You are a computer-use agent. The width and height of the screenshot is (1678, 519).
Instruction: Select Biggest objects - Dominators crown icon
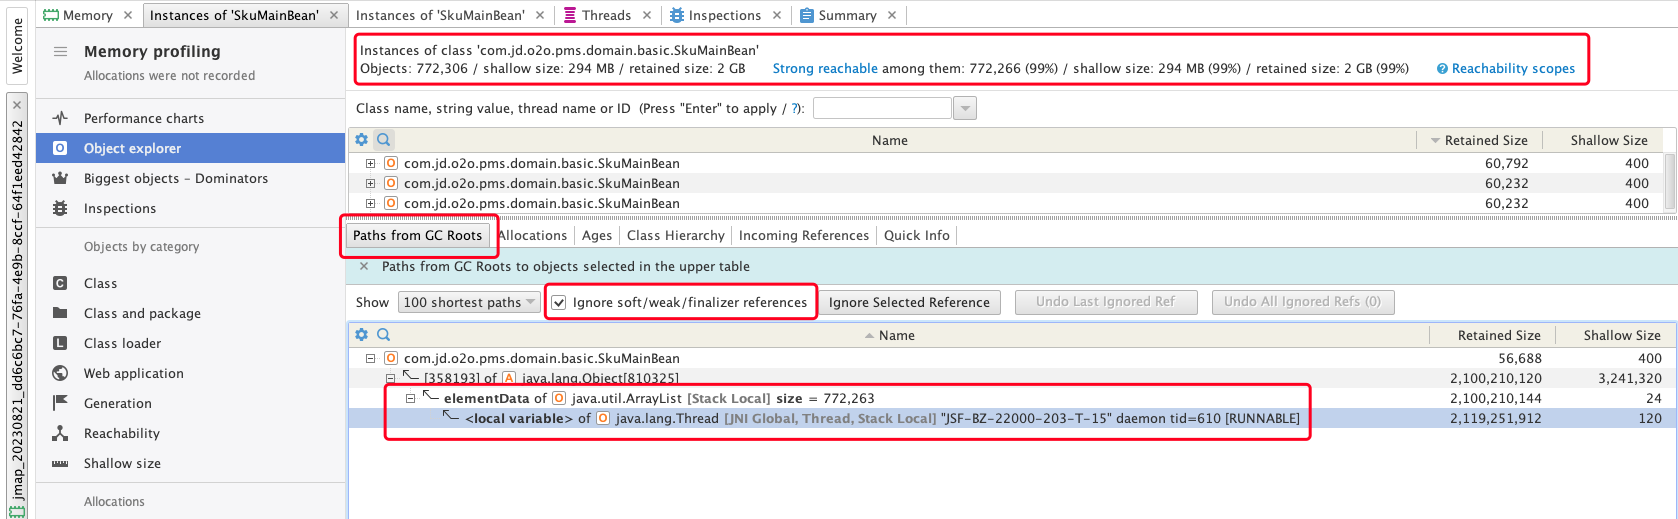tap(60, 178)
